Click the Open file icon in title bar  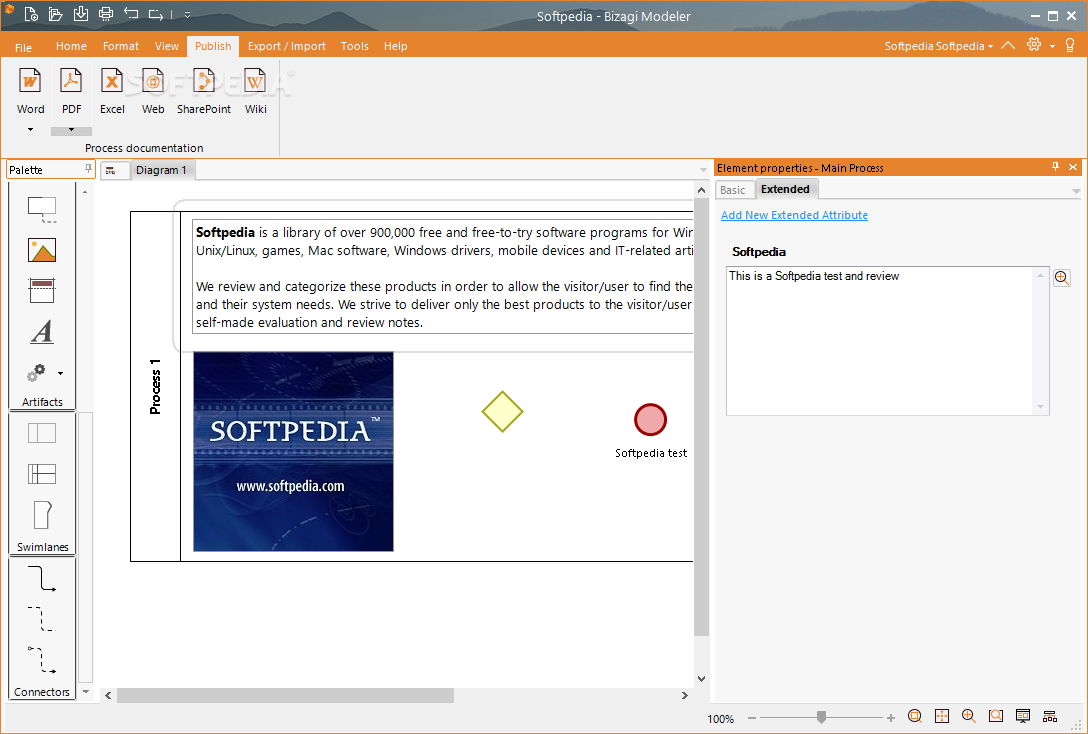56,14
